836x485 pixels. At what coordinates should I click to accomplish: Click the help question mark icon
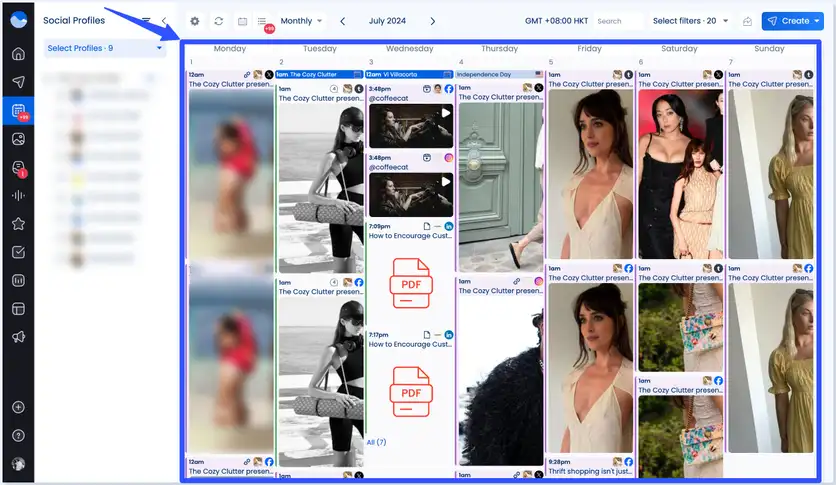(x=17, y=435)
